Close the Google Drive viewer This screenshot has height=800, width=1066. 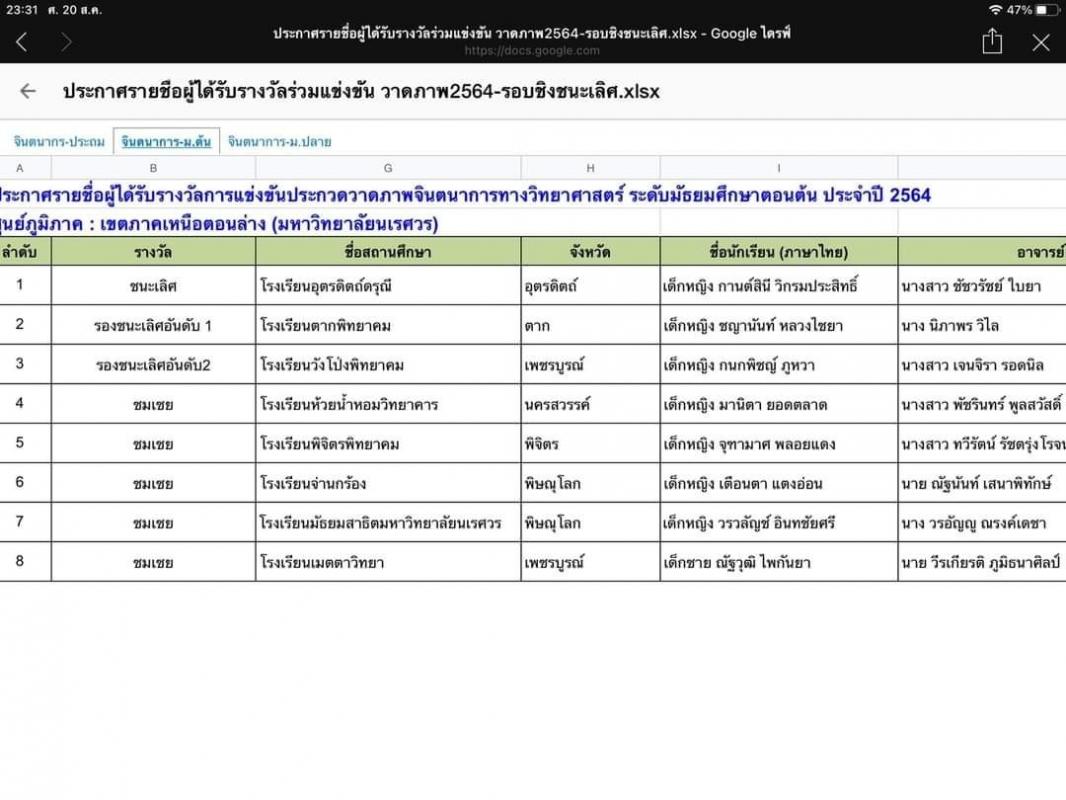pos(1041,42)
